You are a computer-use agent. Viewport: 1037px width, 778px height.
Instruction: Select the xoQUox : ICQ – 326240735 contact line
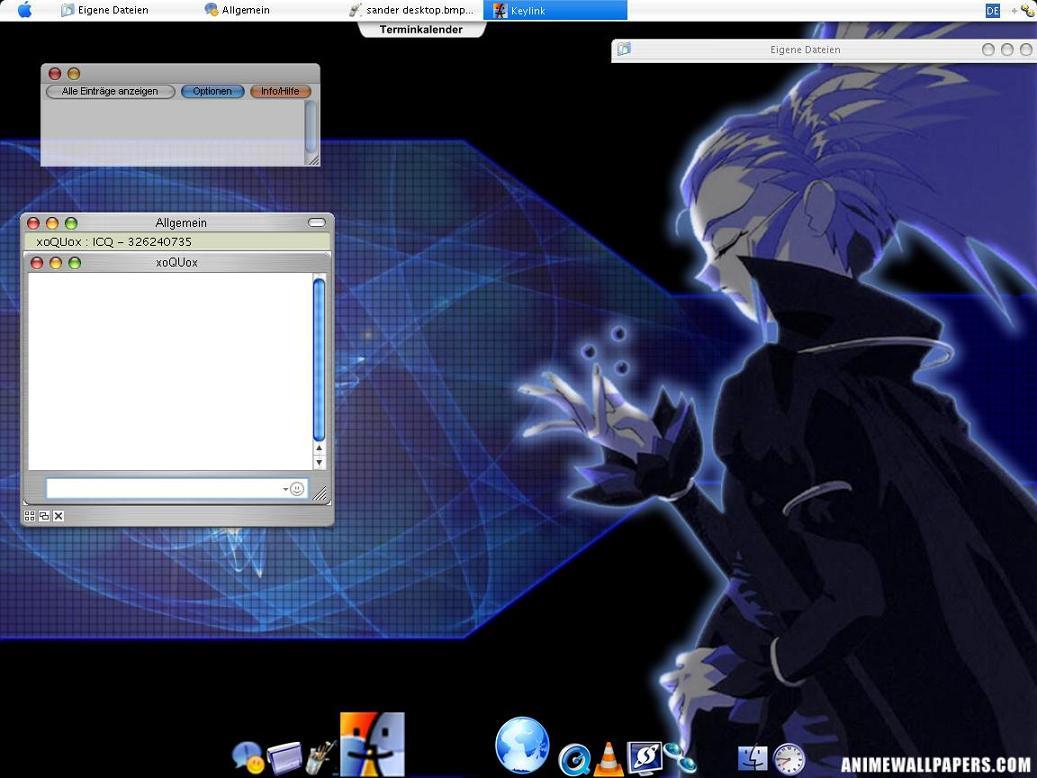click(x=177, y=242)
